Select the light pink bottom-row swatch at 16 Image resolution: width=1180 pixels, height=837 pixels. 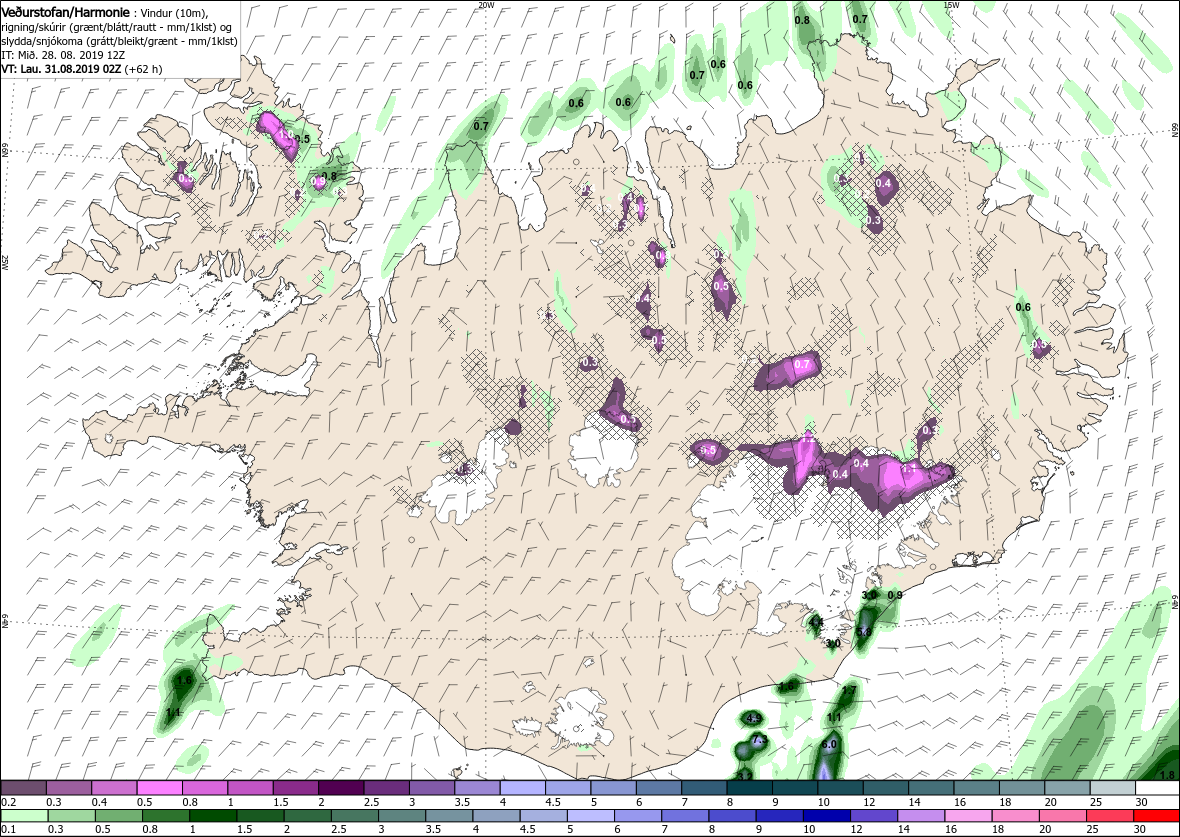coord(967,817)
